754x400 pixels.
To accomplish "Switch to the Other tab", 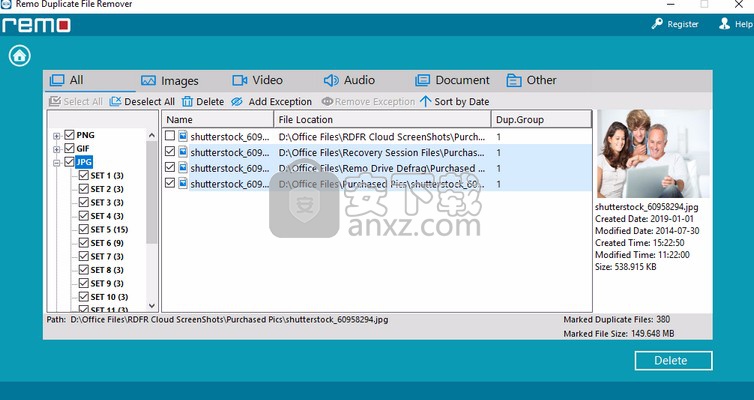I will click(x=531, y=80).
